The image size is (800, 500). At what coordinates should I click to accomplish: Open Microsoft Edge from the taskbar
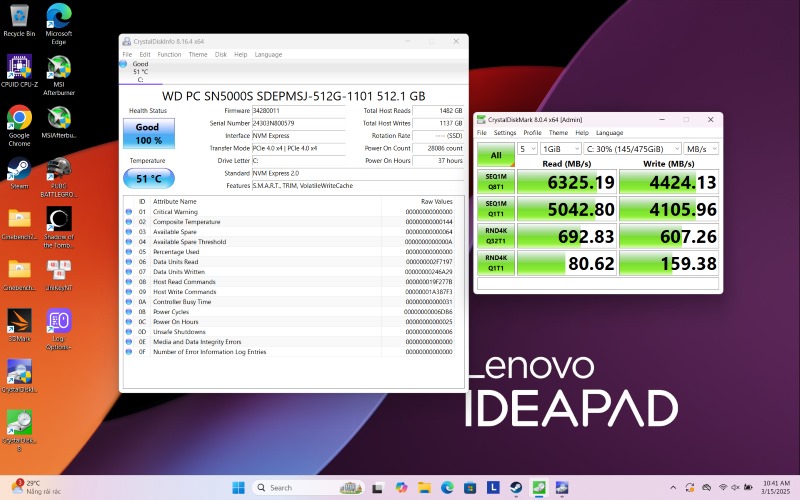[447, 488]
